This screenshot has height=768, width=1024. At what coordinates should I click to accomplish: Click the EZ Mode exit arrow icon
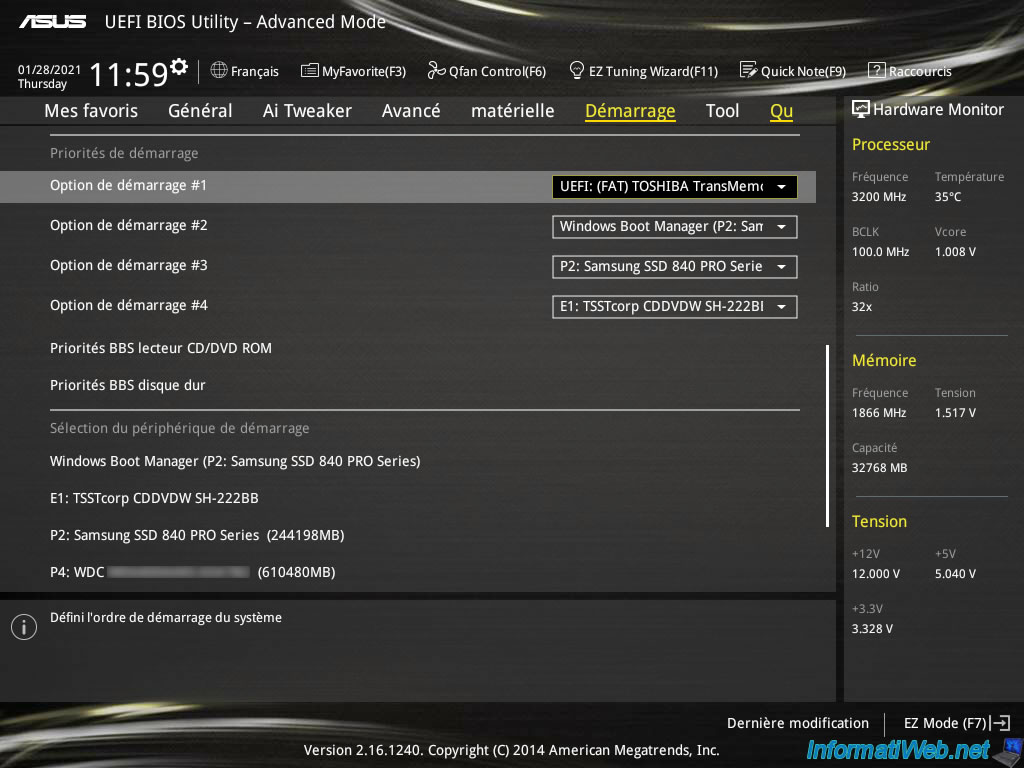click(1001, 722)
